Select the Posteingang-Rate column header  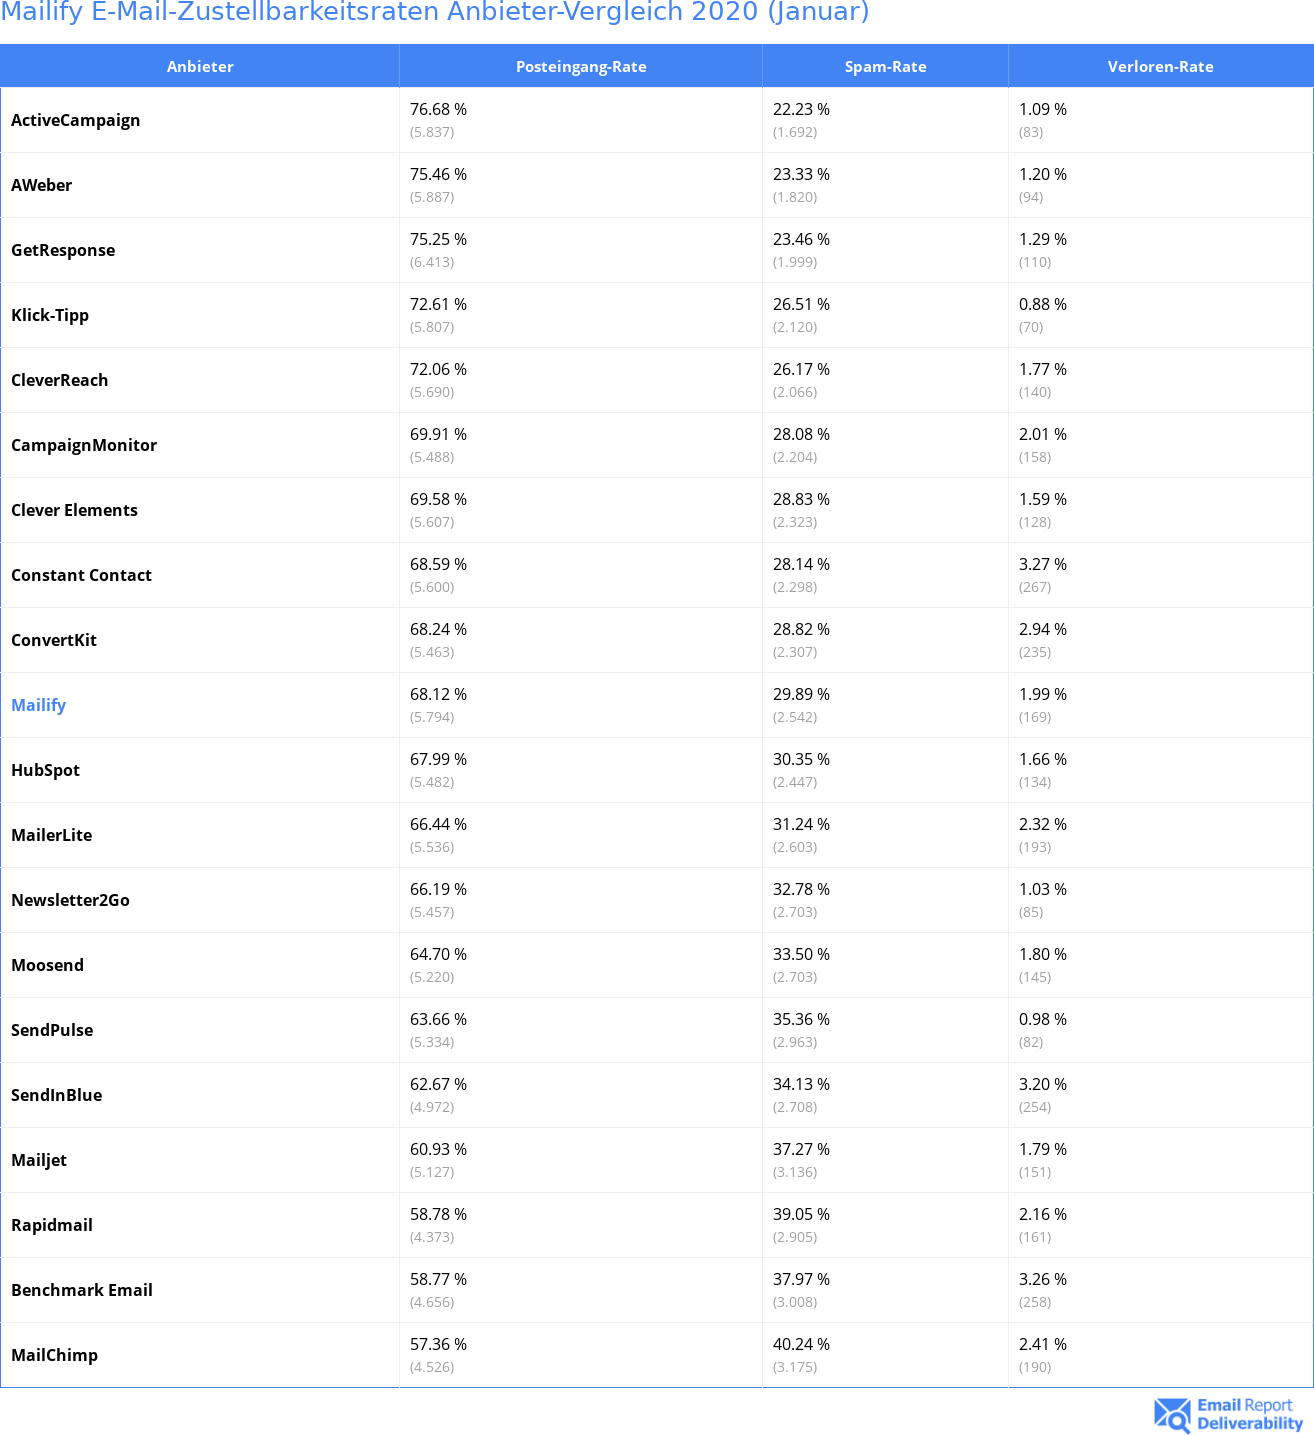point(581,66)
